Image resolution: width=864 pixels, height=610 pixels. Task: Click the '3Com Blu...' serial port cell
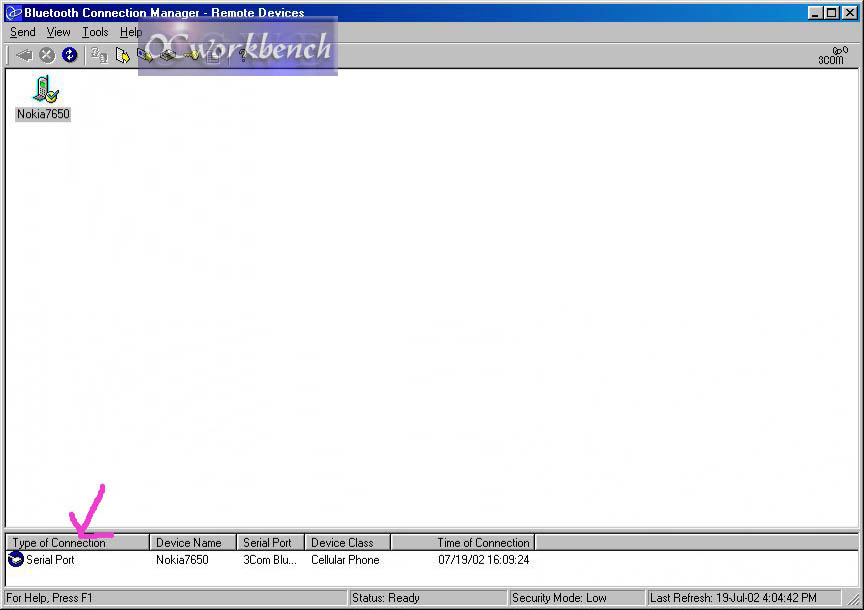pos(270,560)
